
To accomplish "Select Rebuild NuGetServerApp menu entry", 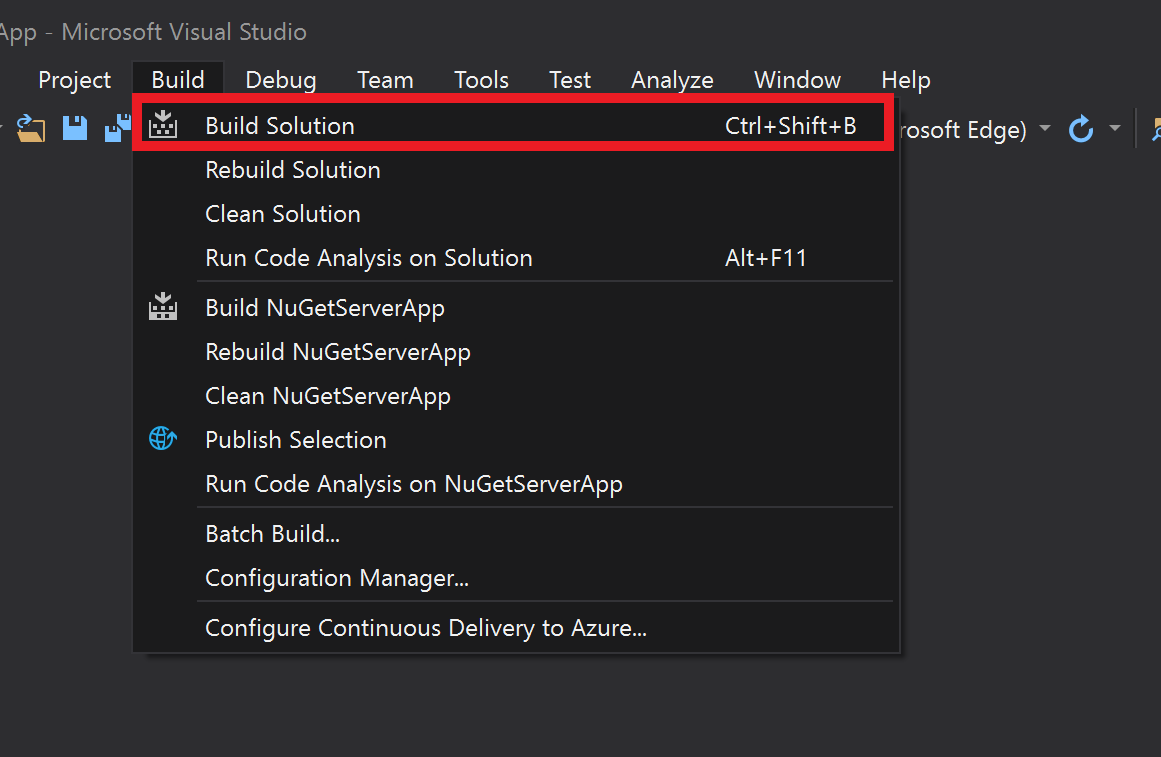I will point(515,351).
